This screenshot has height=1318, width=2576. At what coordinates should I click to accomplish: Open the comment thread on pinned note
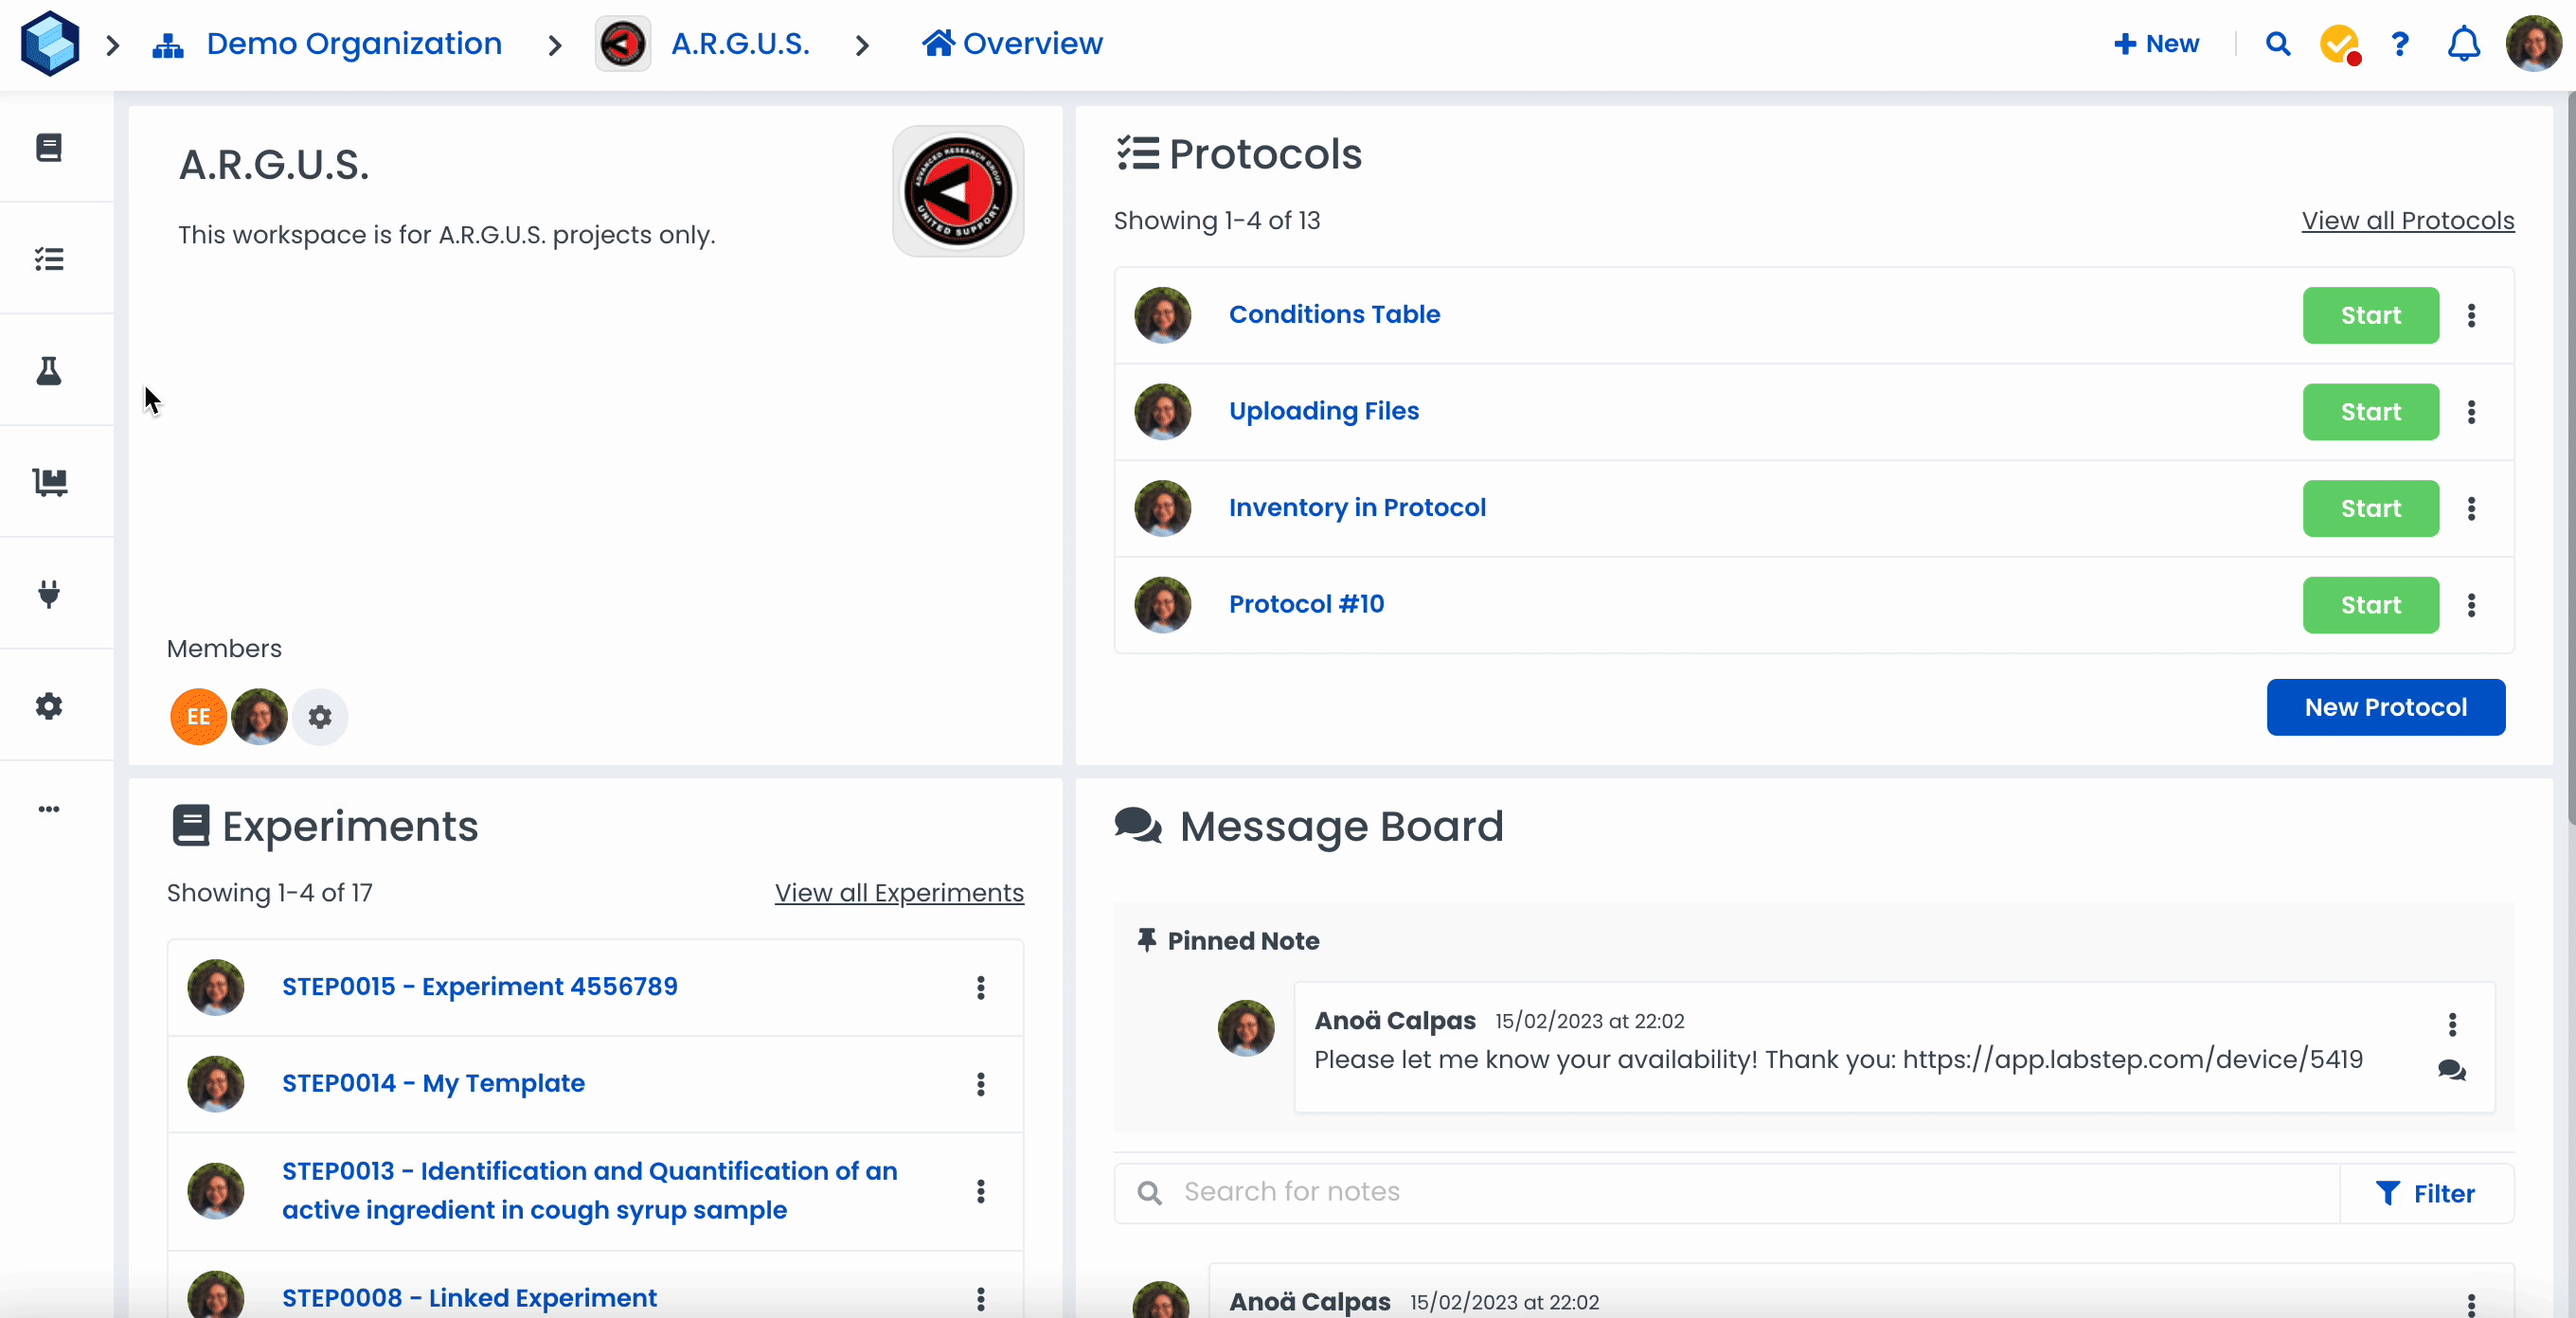pos(2451,1071)
